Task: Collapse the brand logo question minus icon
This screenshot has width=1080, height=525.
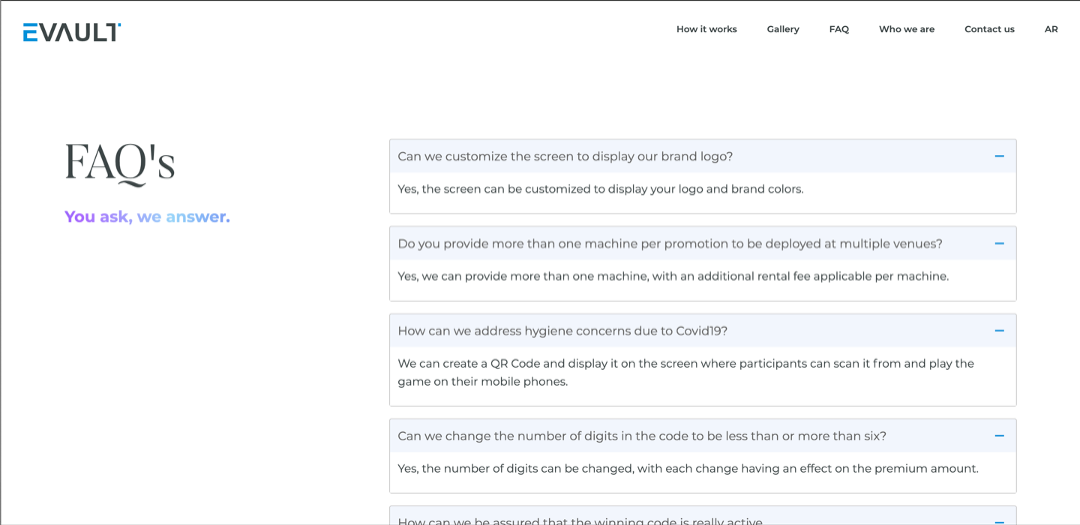Action: (998, 156)
